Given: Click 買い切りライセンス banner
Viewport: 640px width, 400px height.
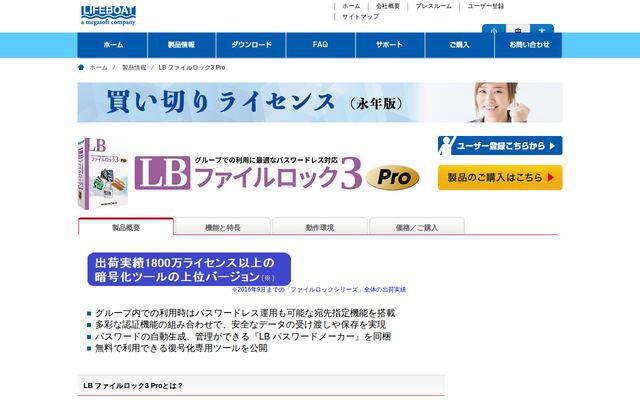Looking at the screenshot, I should (x=320, y=102).
